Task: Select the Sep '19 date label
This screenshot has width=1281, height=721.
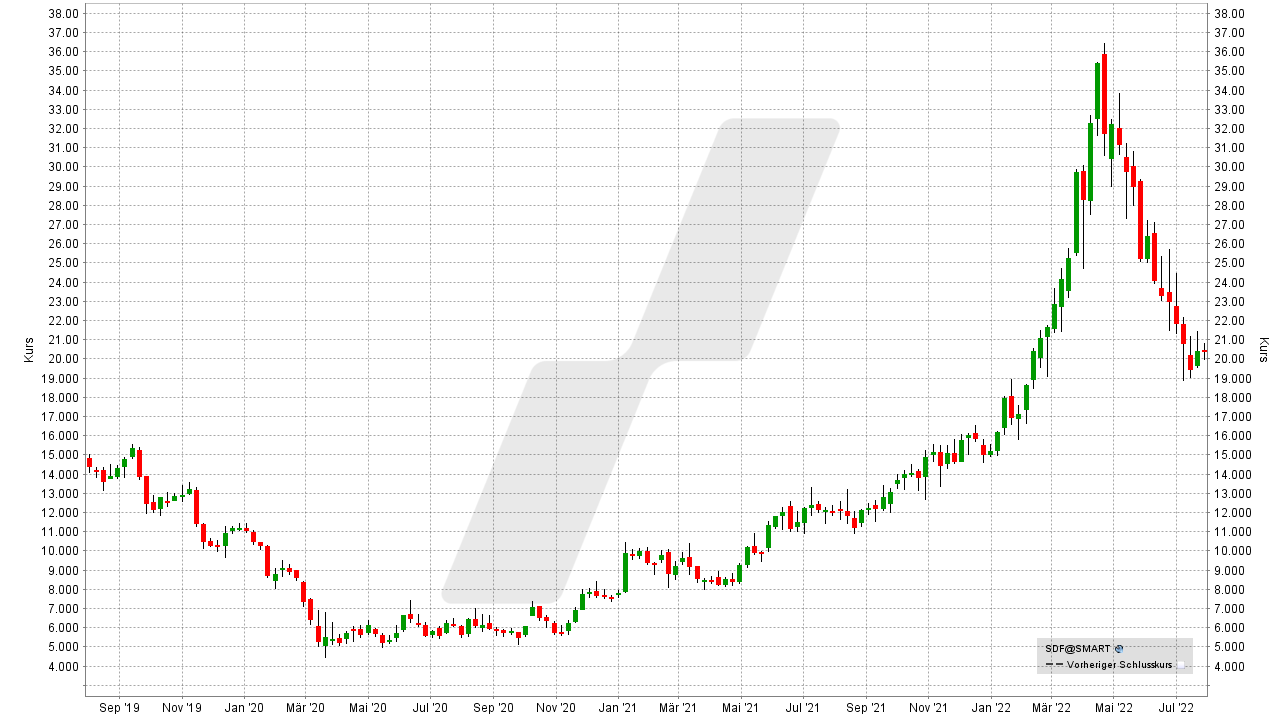Action: click(120, 708)
